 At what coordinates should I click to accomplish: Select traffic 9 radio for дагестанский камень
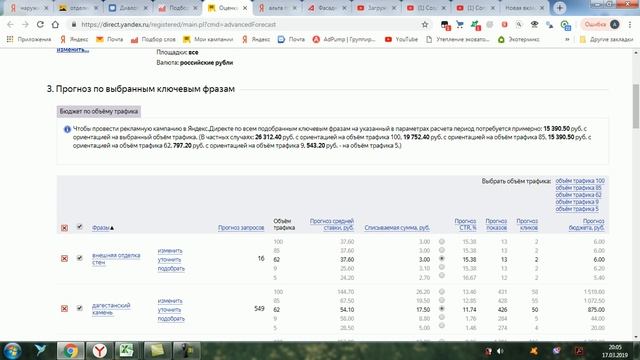click(442, 318)
